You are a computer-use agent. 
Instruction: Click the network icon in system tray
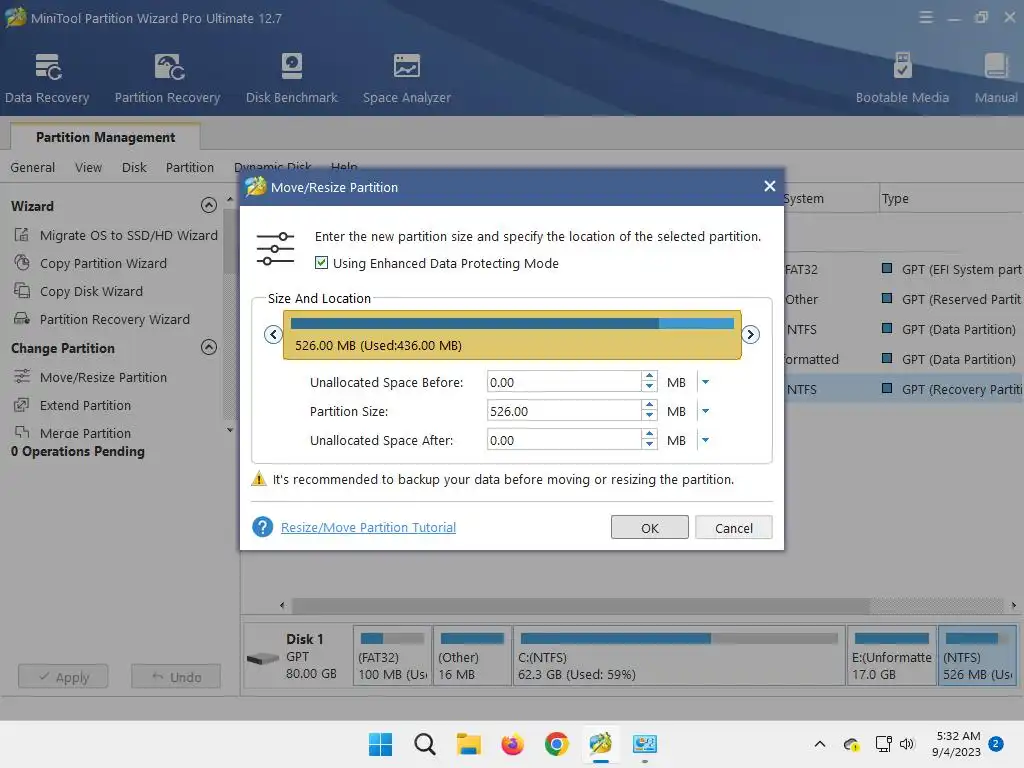click(884, 744)
